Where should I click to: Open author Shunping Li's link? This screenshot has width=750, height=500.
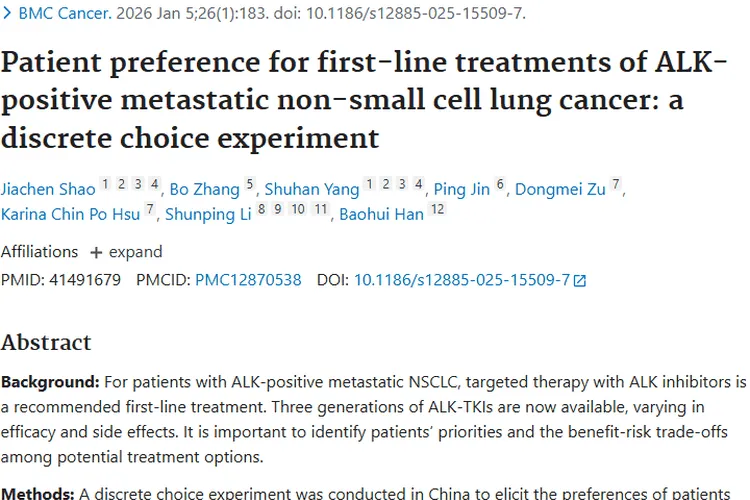207,214
